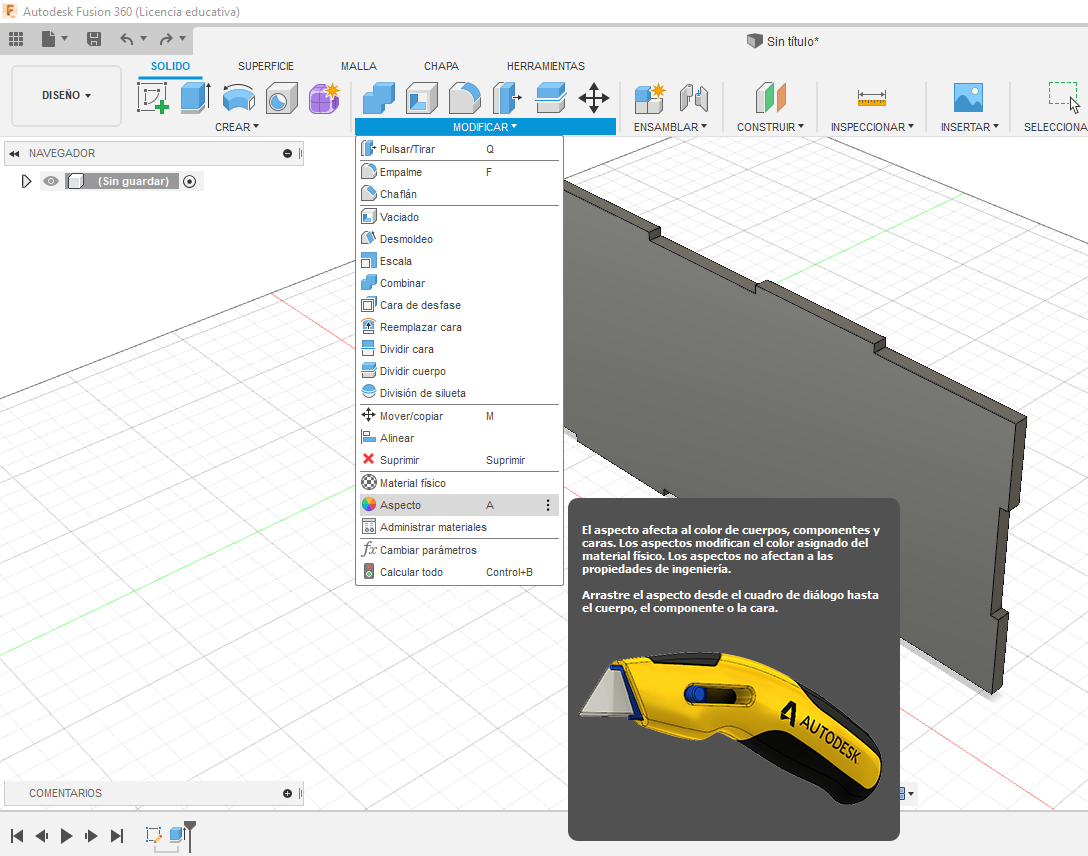Viewport: 1088px width, 856px height.
Task: Switch to the Herramientas tab
Action: click(x=545, y=66)
